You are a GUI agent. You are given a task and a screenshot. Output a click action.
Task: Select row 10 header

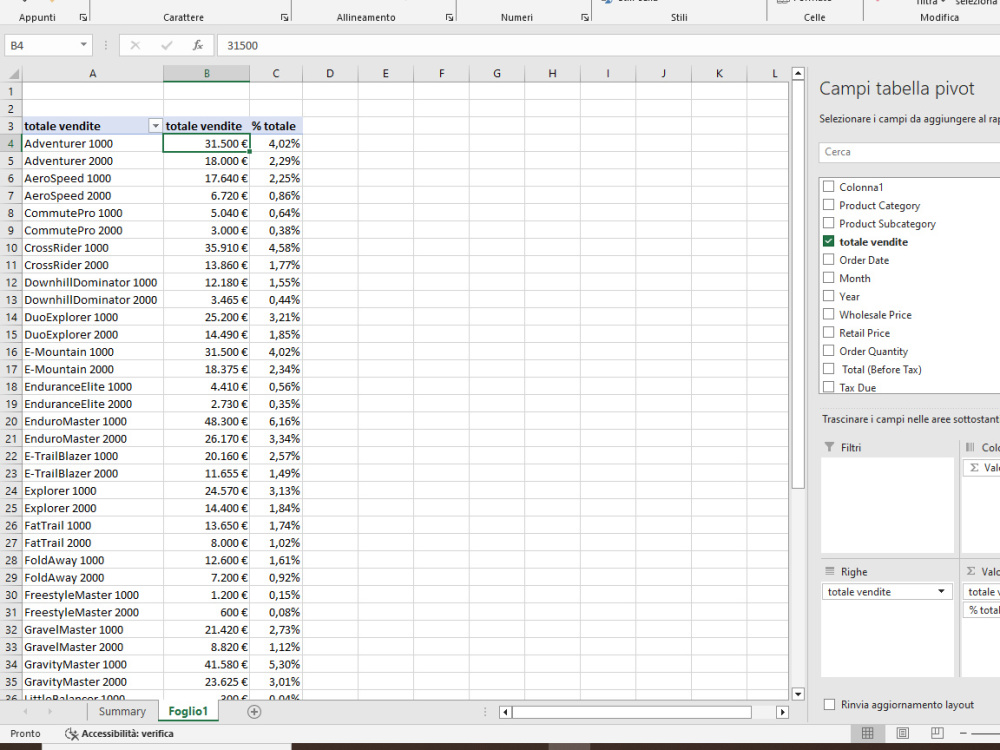pos(11,247)
